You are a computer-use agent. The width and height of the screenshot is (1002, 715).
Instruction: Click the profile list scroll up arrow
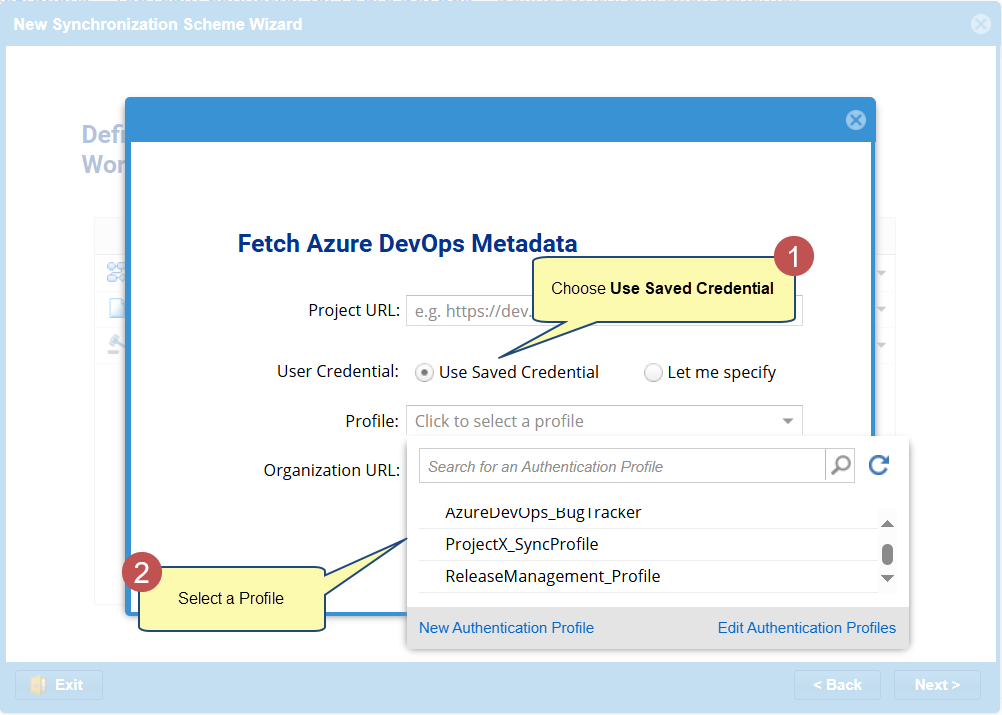tap(887, 524)
